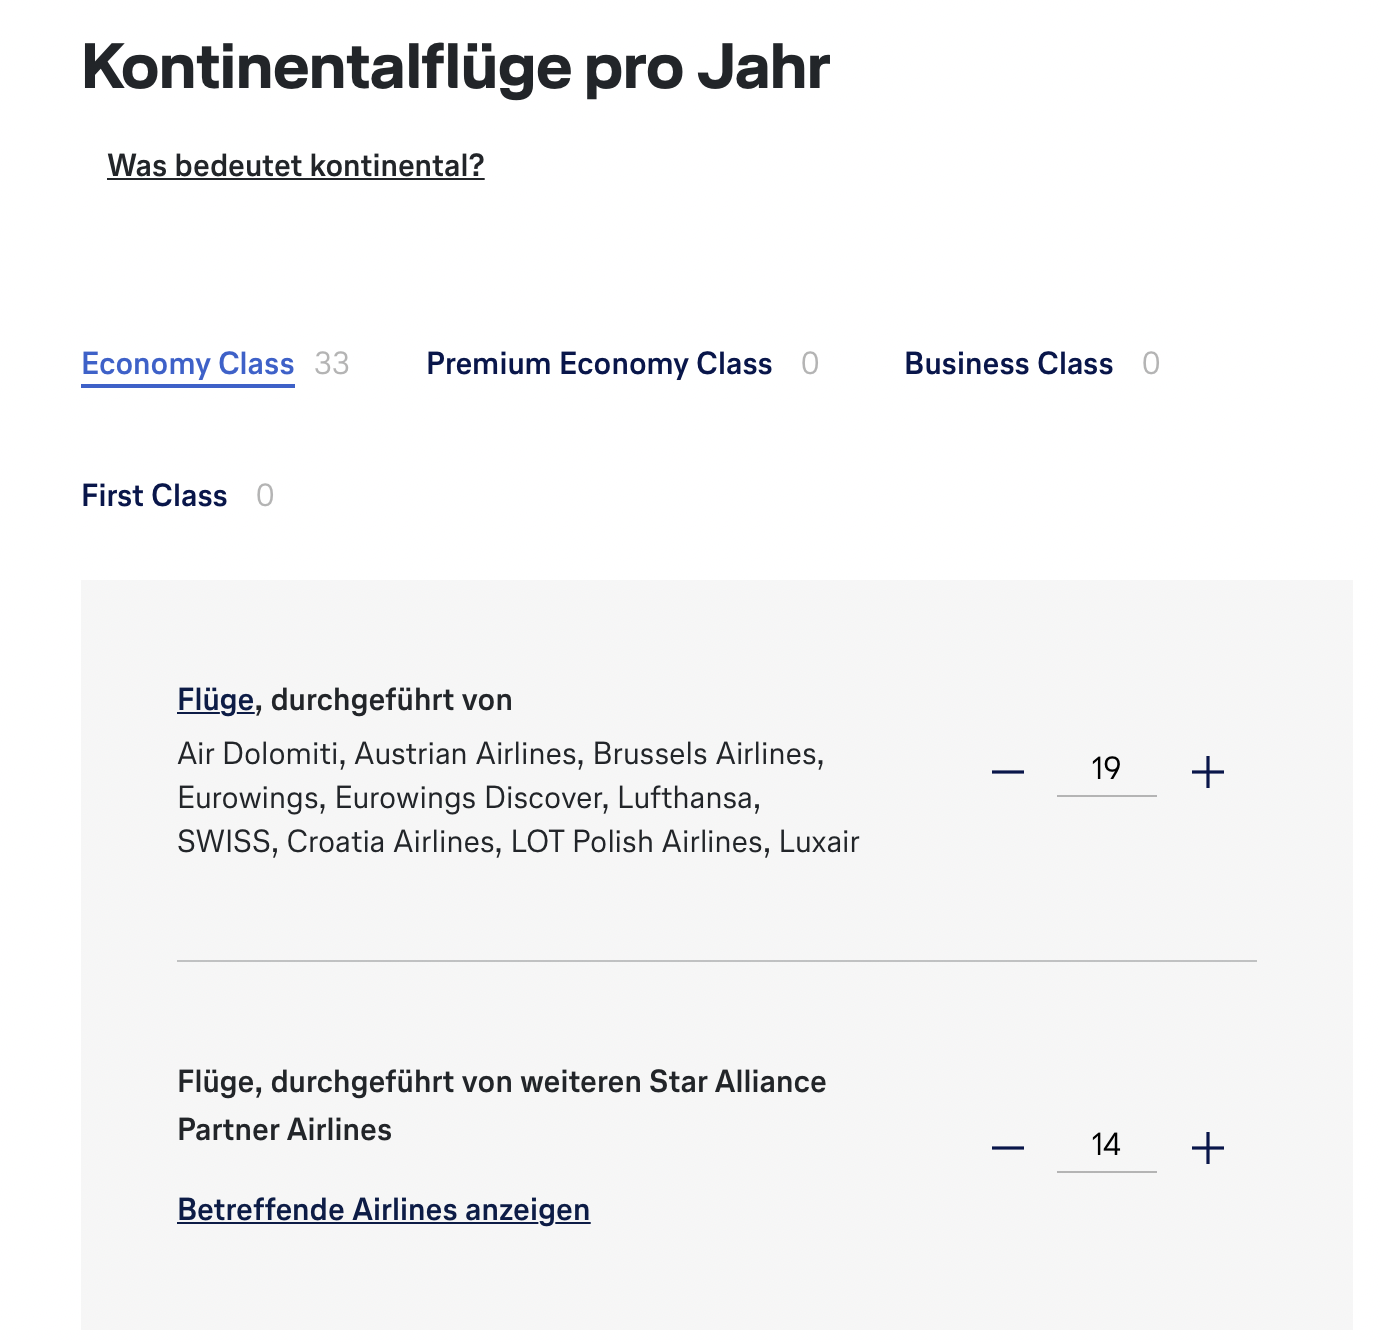Focus the flight count field showing 14
The image size is (1380, 1342).
point(1106,1145)
